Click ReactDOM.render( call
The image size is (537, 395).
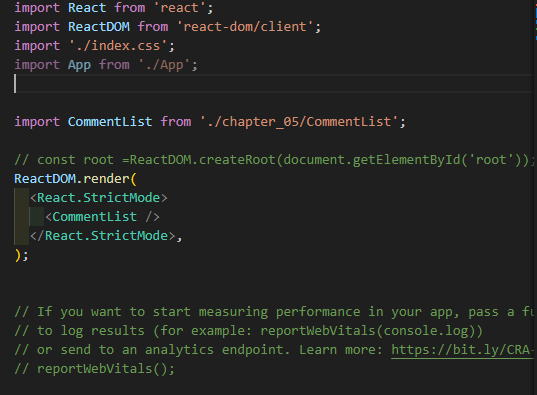click(75, 179)
